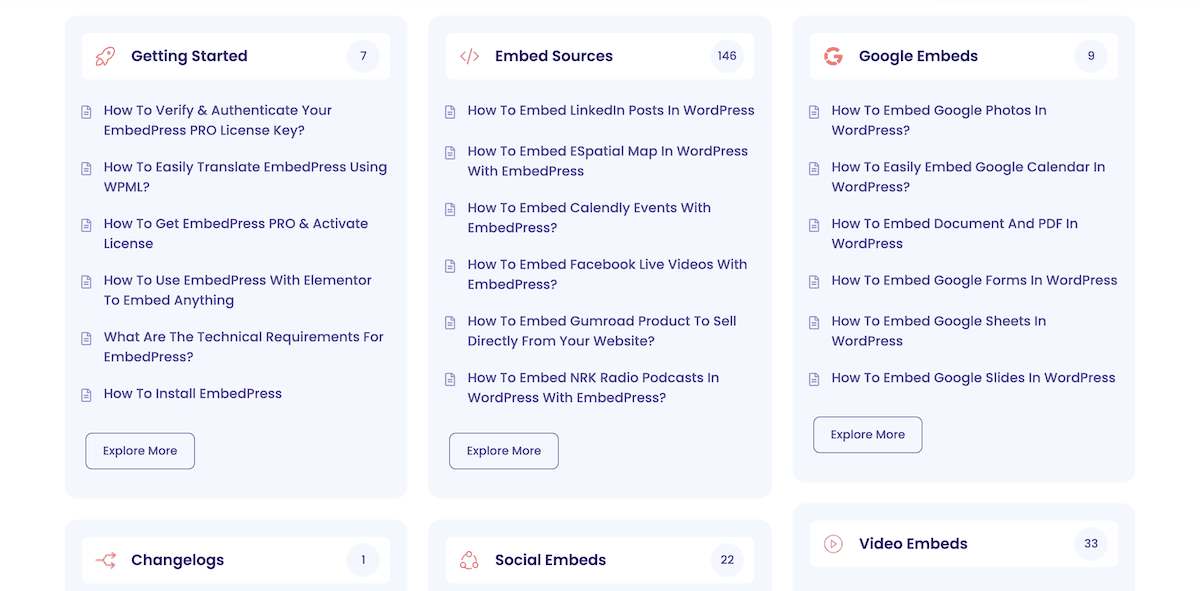Click the Google logo icon beside Google Embeds

tap(833, 56)
